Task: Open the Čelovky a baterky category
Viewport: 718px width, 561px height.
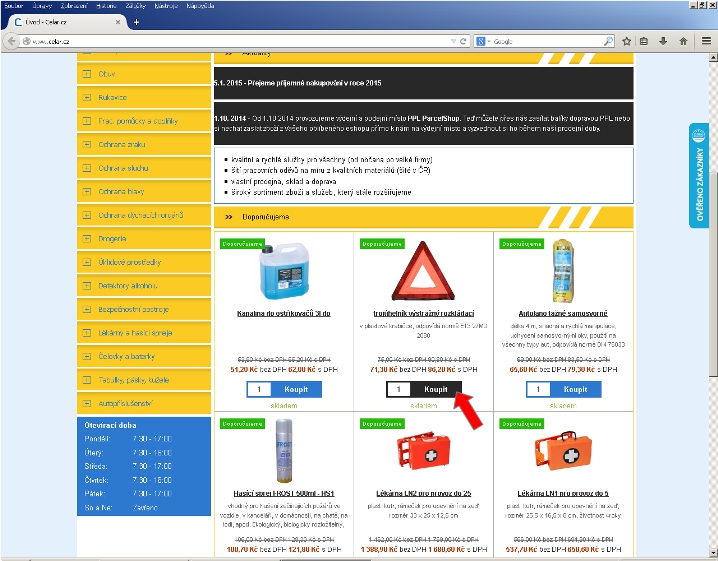Action: pos(144,356)
